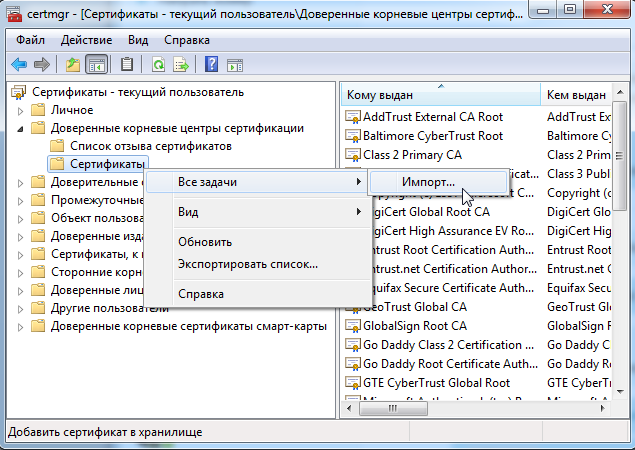Click the horizontal scrollbar thumb

point(393,408)
